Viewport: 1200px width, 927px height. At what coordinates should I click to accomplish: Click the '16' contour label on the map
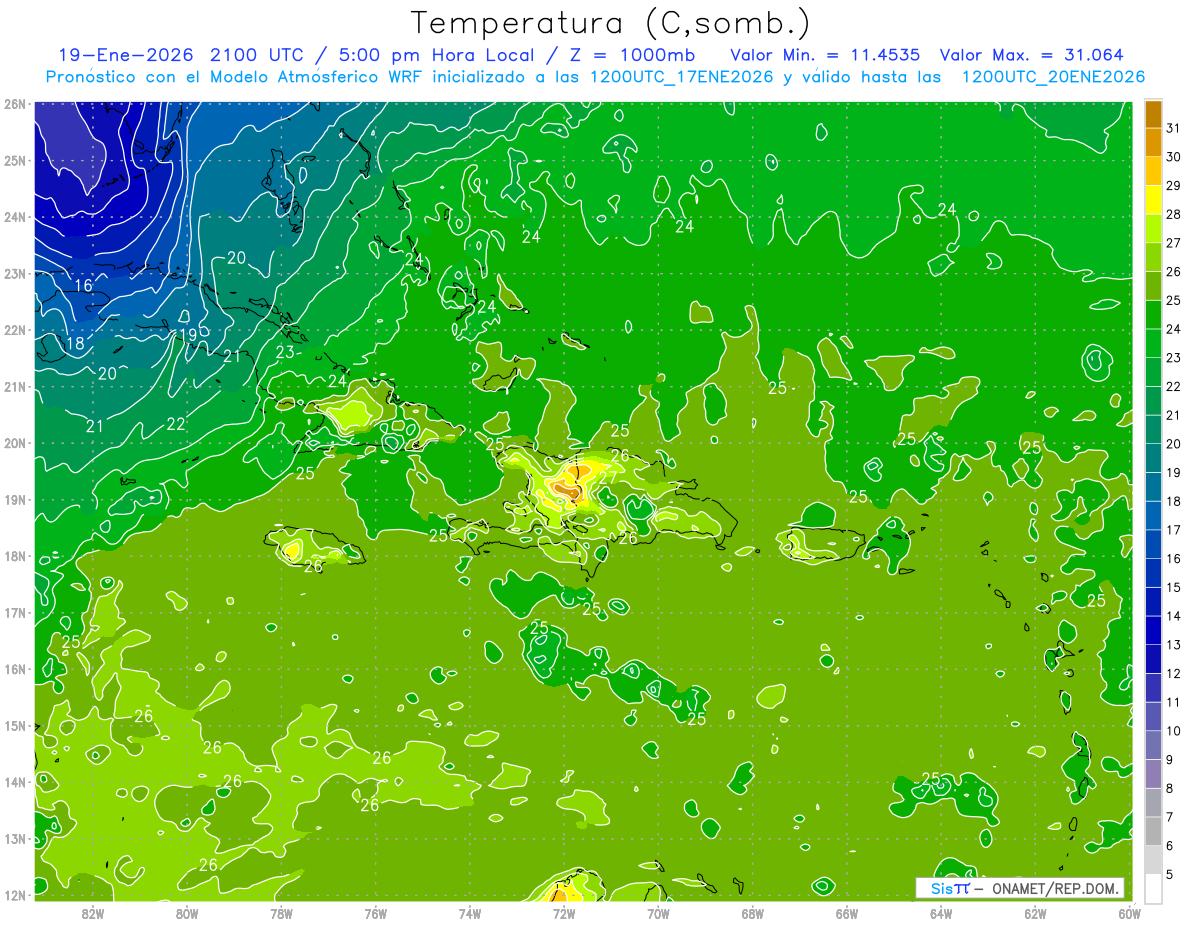(83, 286)
